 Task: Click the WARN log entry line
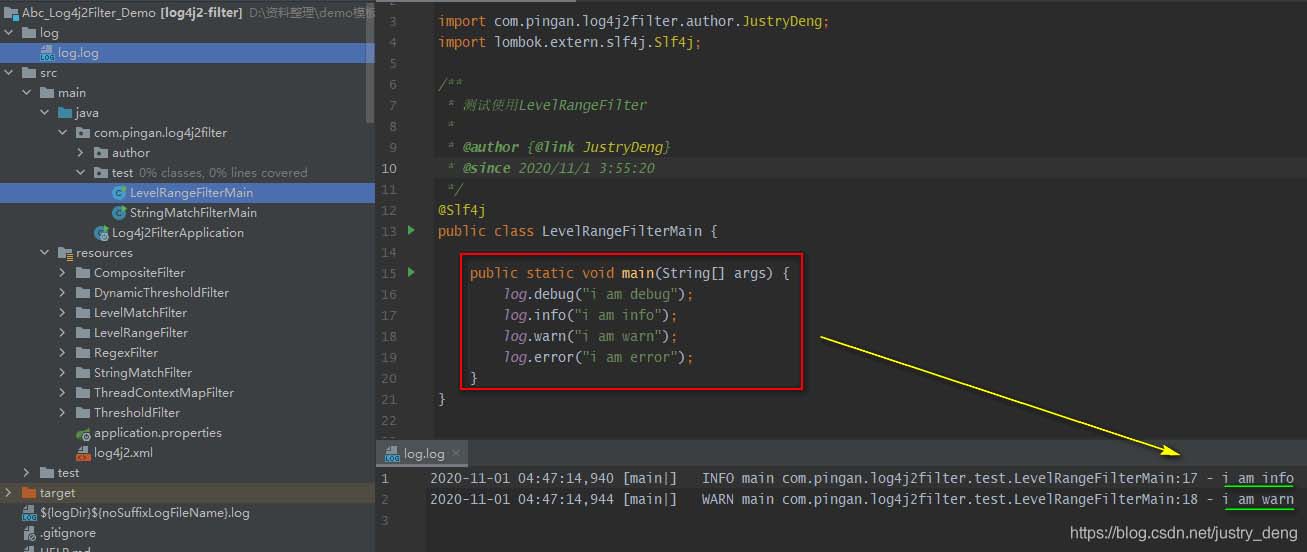(x=862, y=499)
